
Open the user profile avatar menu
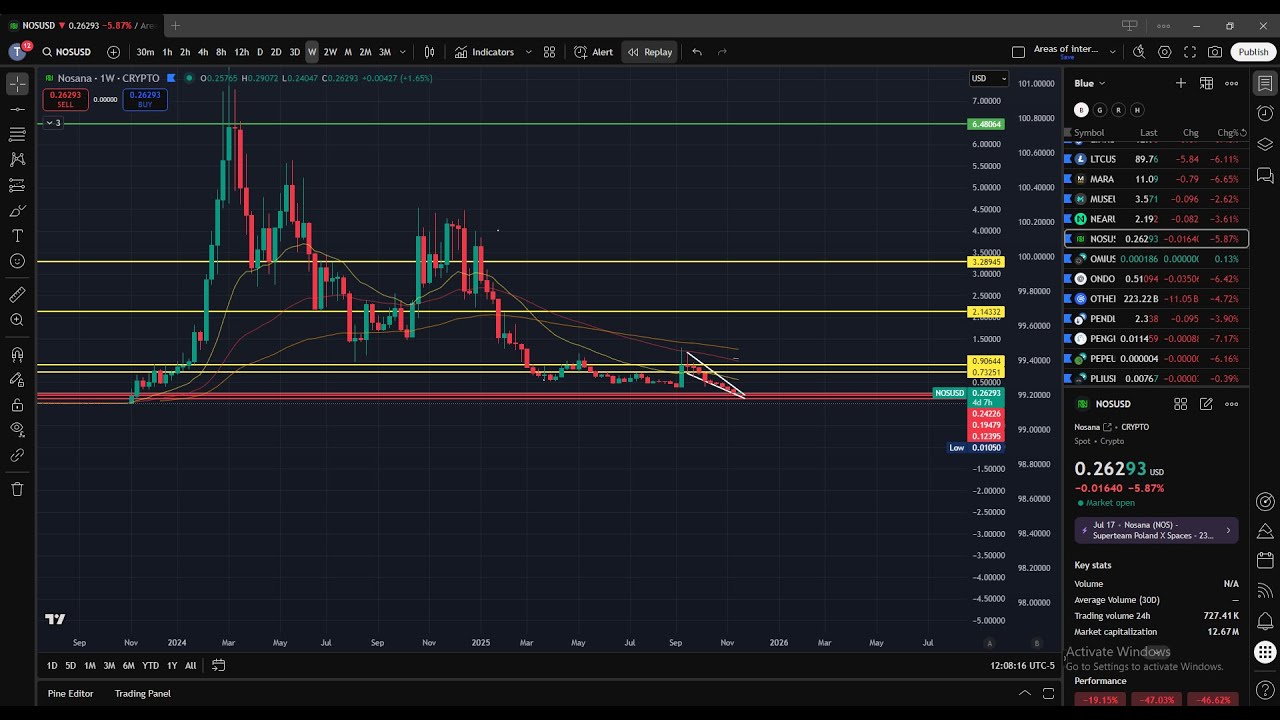pyautogui.click(x=17, y=52)
